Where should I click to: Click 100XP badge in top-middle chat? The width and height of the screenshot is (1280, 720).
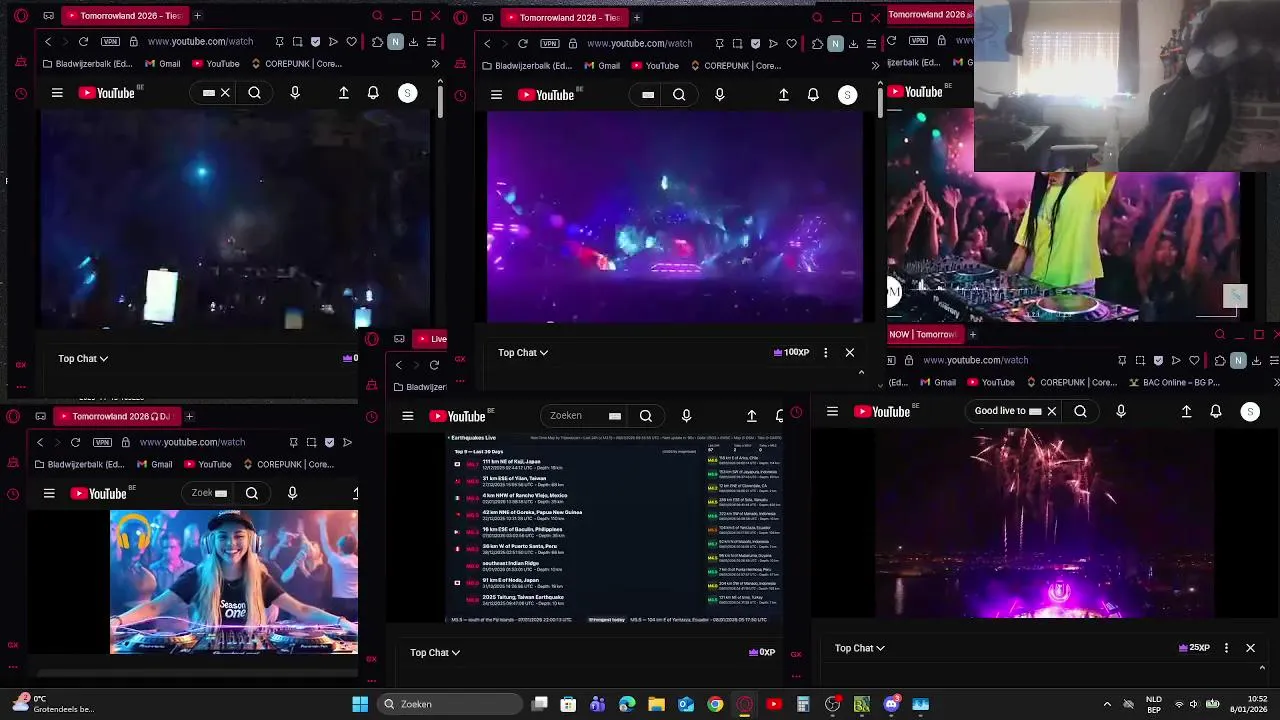click(x=791, y=352)
